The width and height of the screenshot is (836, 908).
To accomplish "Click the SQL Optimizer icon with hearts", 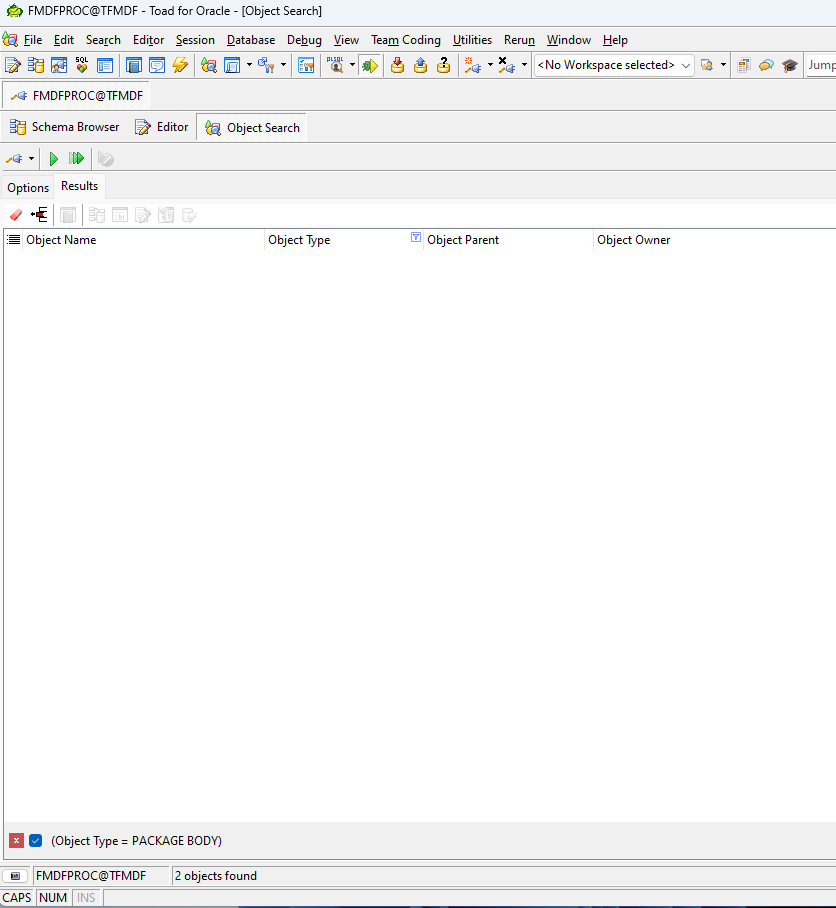I will [x=82, y=65].
